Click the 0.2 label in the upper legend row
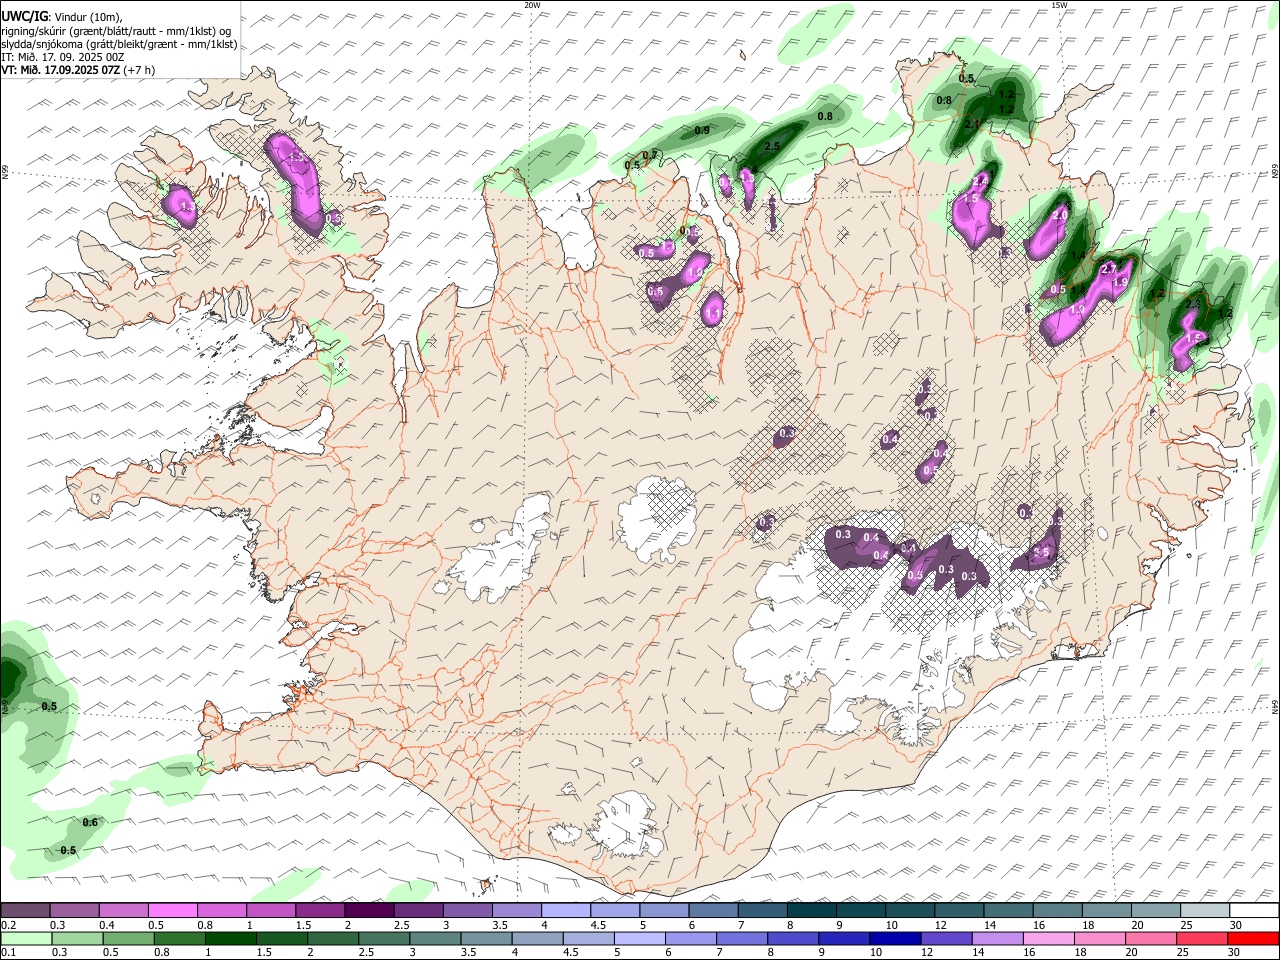Image resolution: width=1280 pixels, height=960 pixels. click(8, 924)
